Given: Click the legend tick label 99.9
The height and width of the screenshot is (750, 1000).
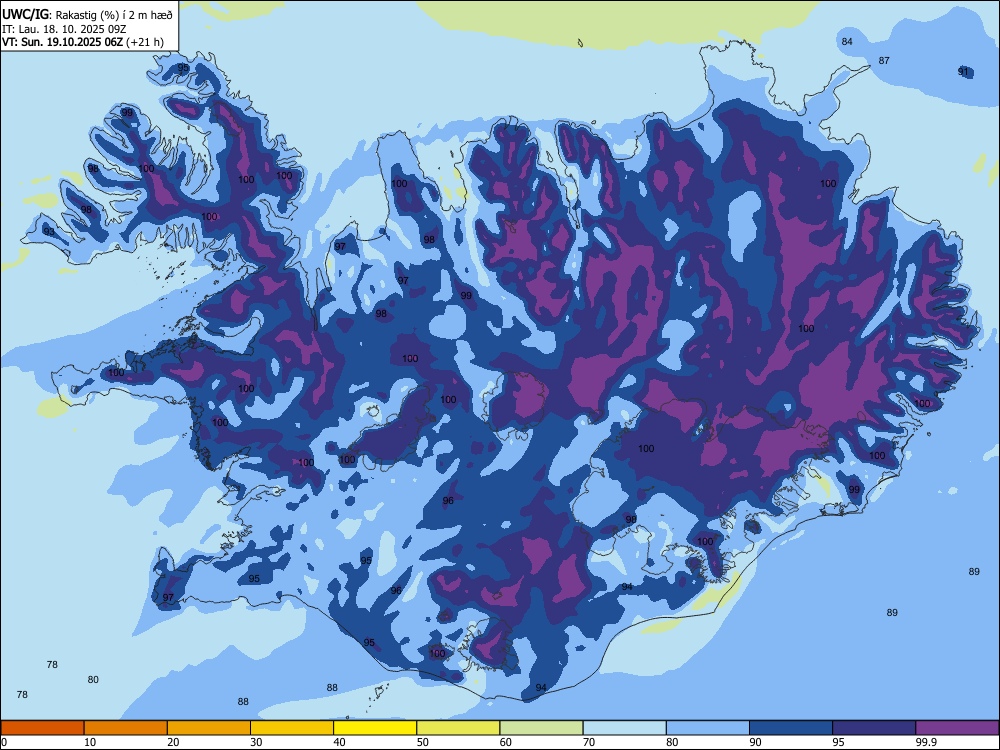Looking at the screenshot, I should coord(926,742).
